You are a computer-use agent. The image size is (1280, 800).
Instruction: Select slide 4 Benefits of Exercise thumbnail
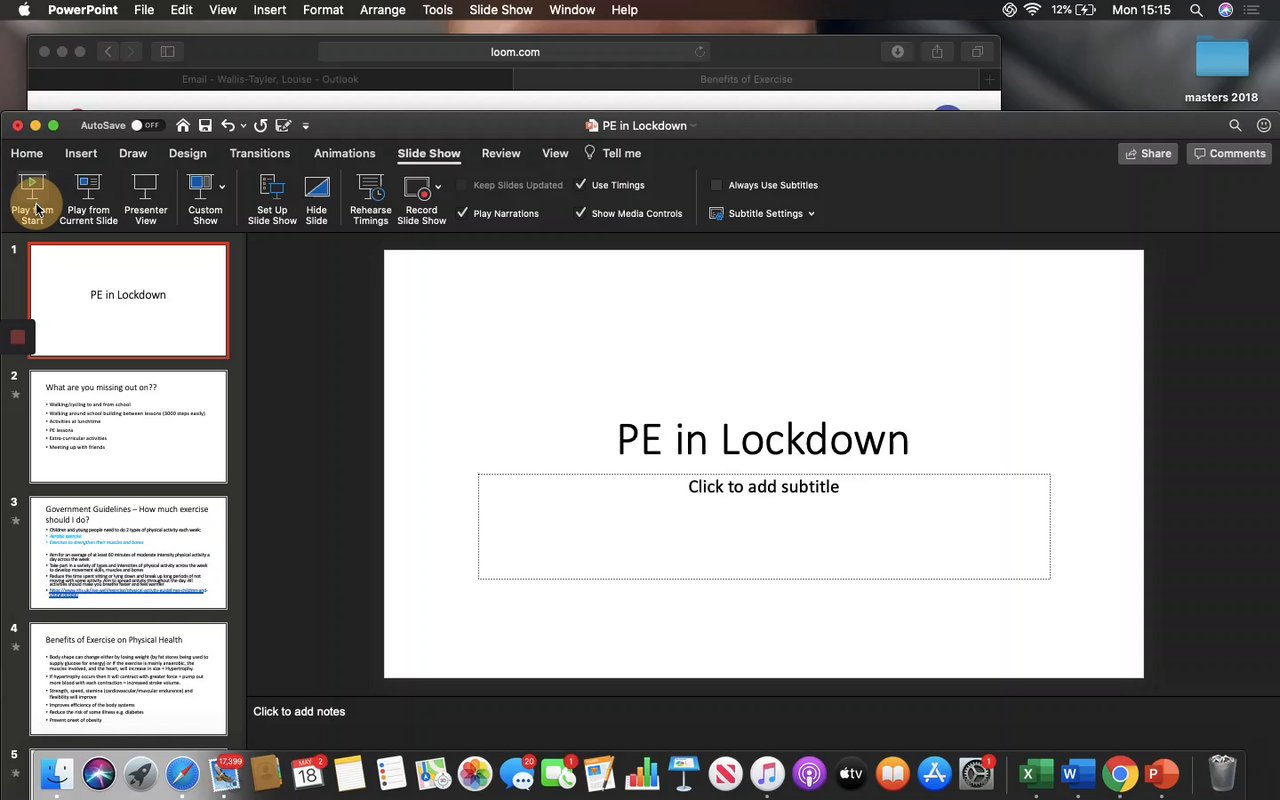pos(128,679)
